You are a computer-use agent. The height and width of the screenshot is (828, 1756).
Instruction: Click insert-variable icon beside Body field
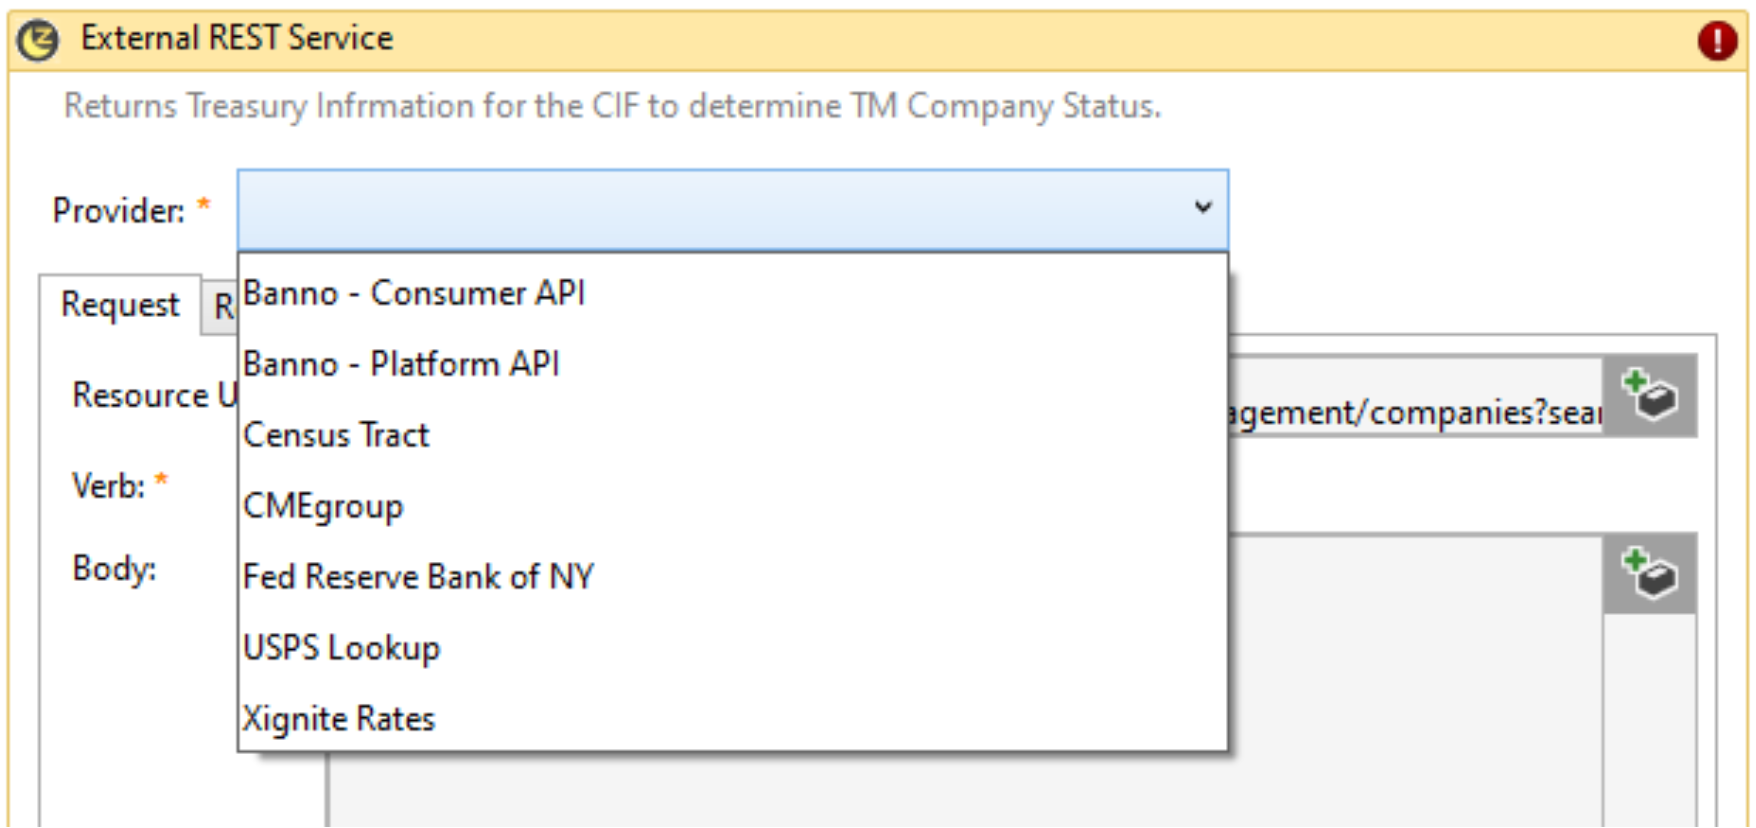pyautogui.click(x=1649, y=574)
